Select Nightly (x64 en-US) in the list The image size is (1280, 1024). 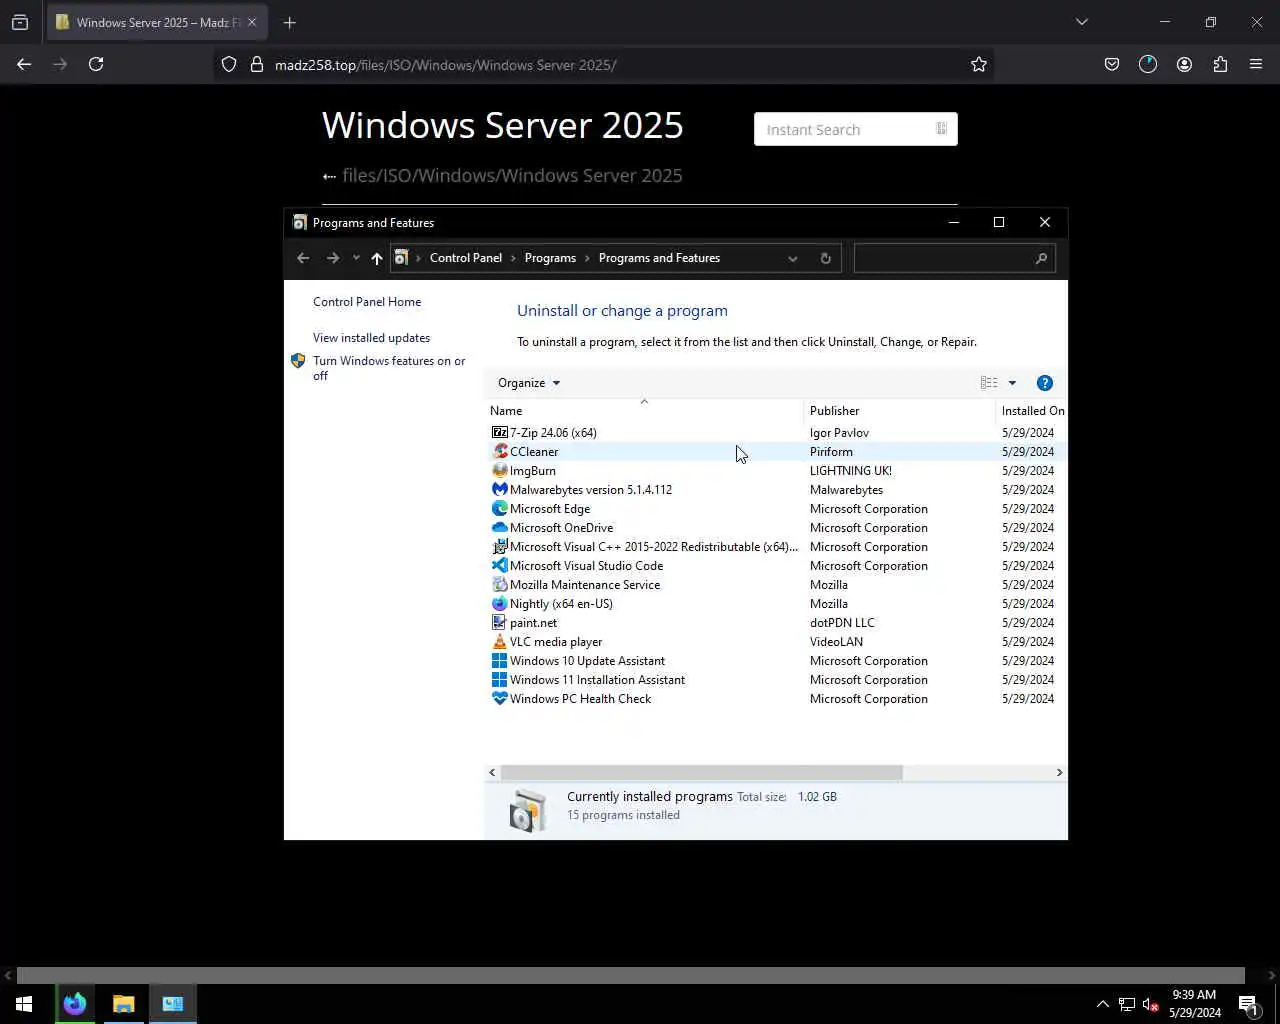tap(561, 604)
